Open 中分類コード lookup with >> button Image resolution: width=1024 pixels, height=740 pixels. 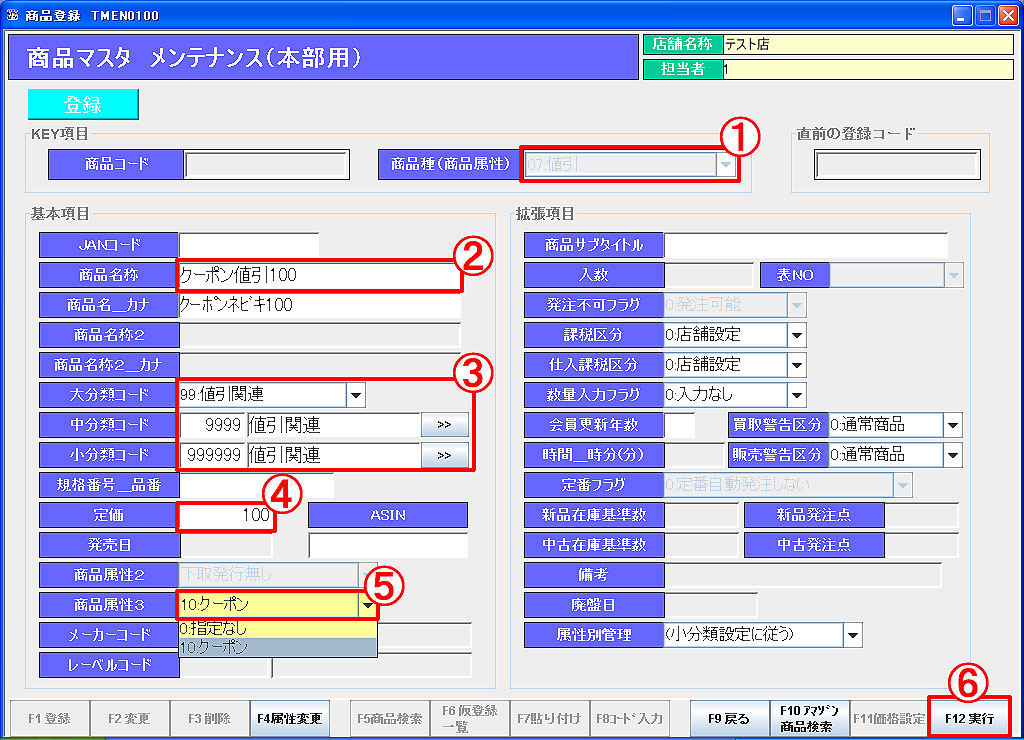(x=444, y=425)
